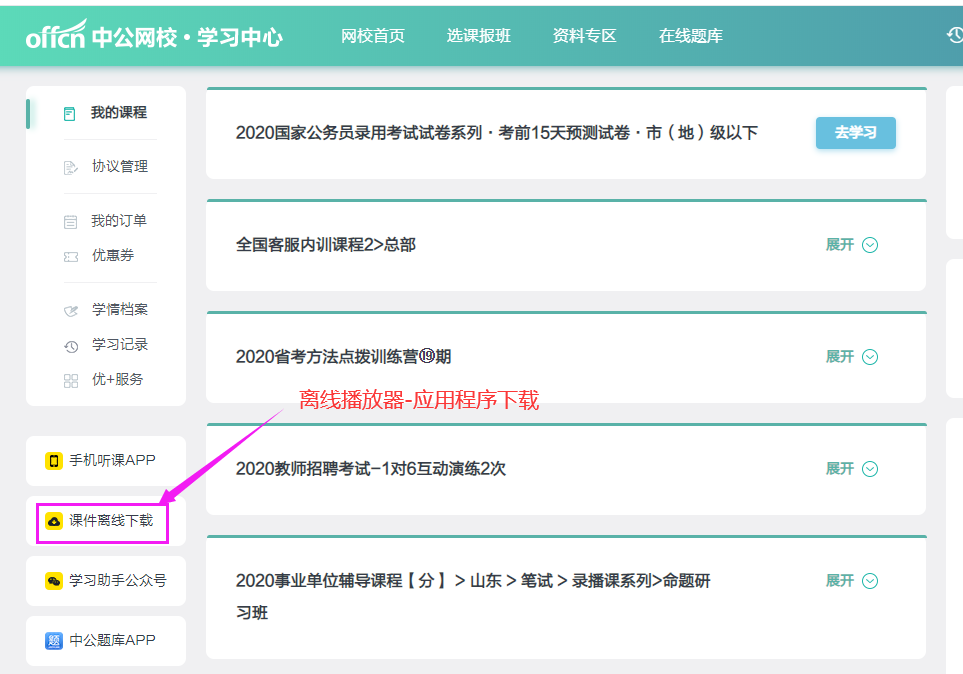
Task: Click the 协议管理 sidebar icon
Action: pos(70,167)
